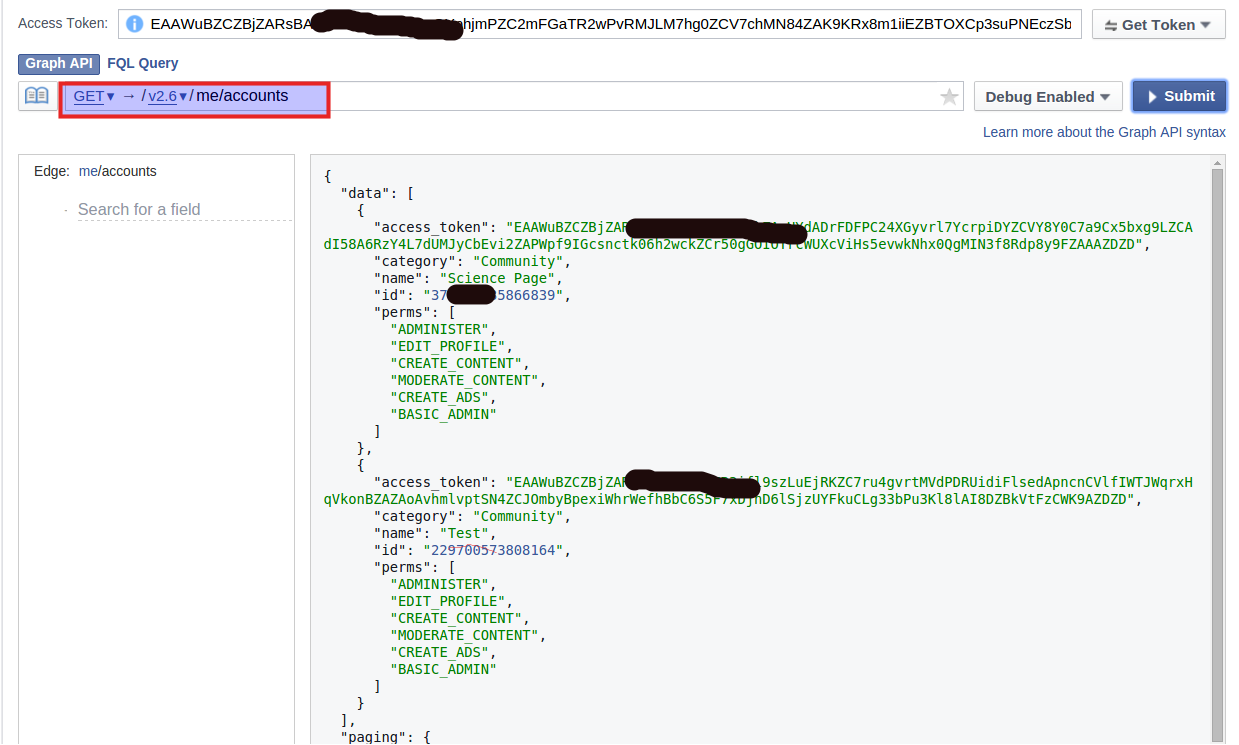Click the first "Community" category value
Viewport: 1239px width, 745px height.
[x=516, y=261]
